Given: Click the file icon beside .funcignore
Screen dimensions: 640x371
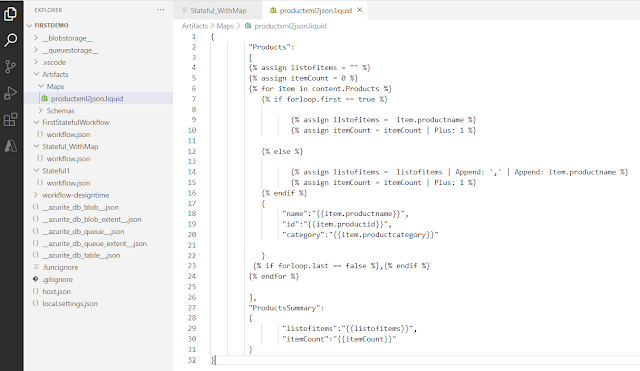Looking at the screenshot, I should coord(36,267).
